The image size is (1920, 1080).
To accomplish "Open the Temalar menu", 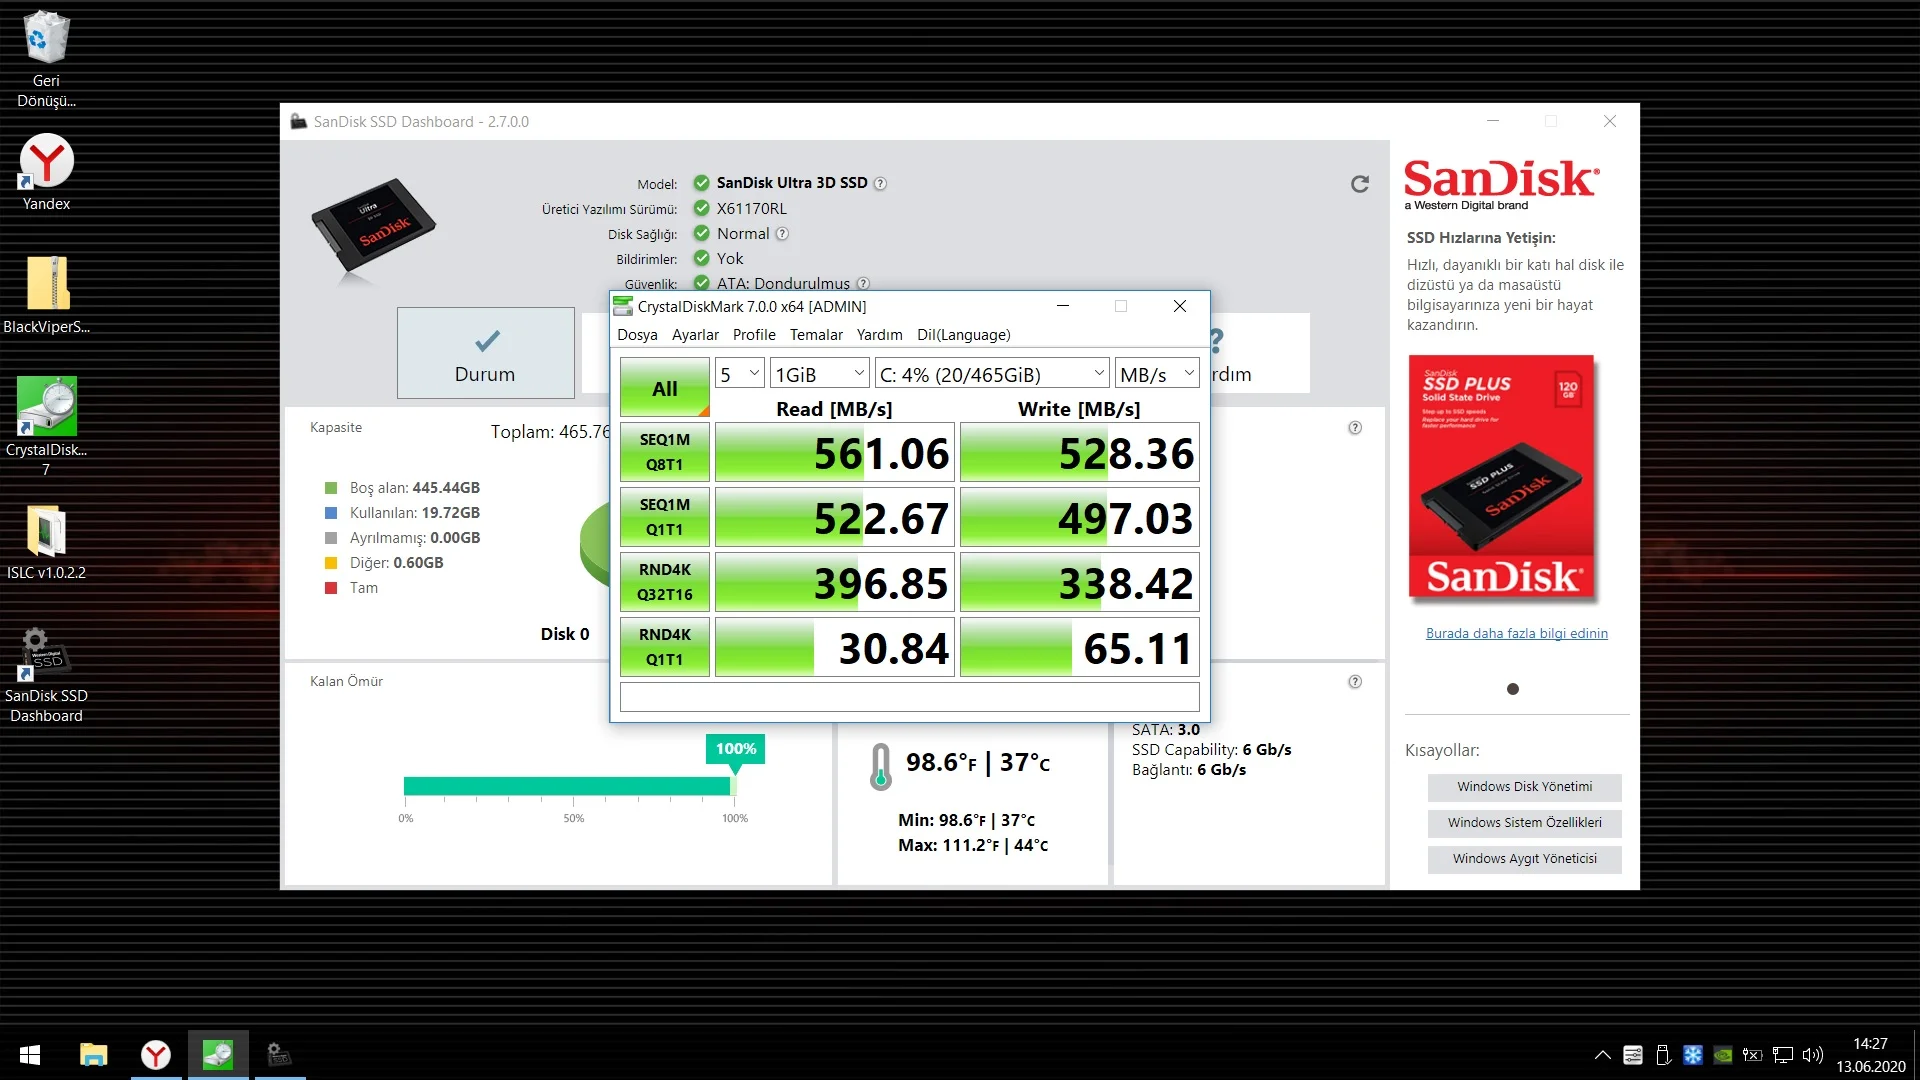I will point(816,335).
